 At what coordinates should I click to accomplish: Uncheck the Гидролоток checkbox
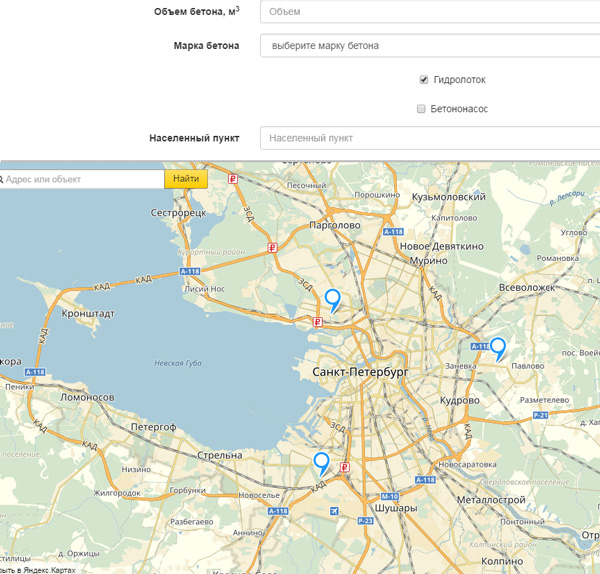(x=424, y=80)
